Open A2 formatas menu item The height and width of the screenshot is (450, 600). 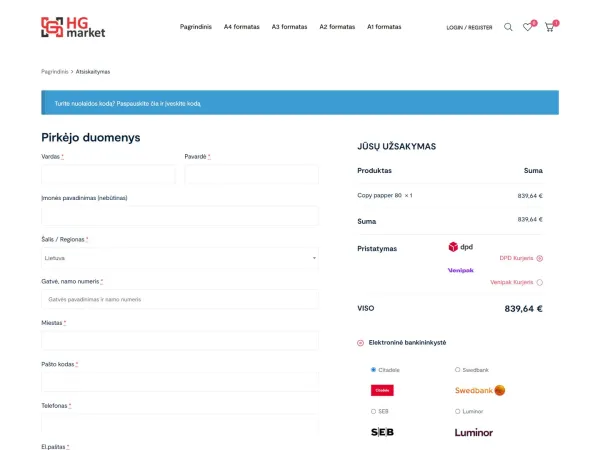pyautogui.click(x=337, y=27)
